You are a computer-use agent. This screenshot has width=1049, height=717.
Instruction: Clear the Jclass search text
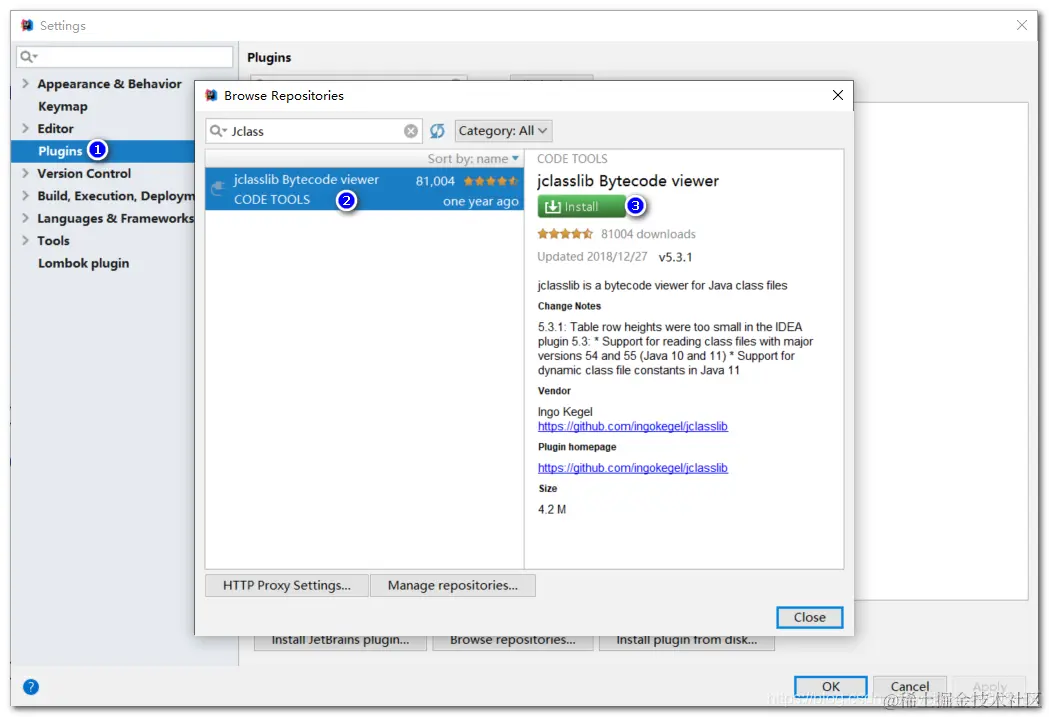(411, 131)
